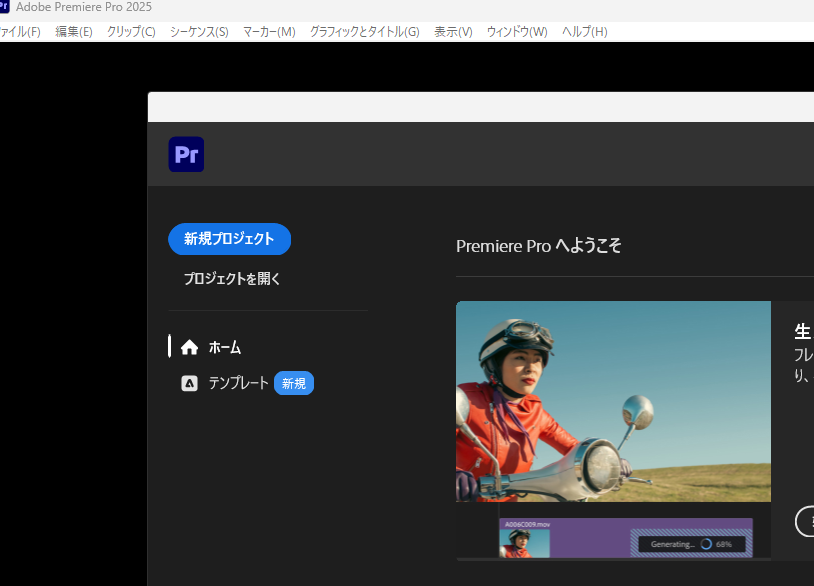Click the テンプレート sidebar icon

(189, 383)
